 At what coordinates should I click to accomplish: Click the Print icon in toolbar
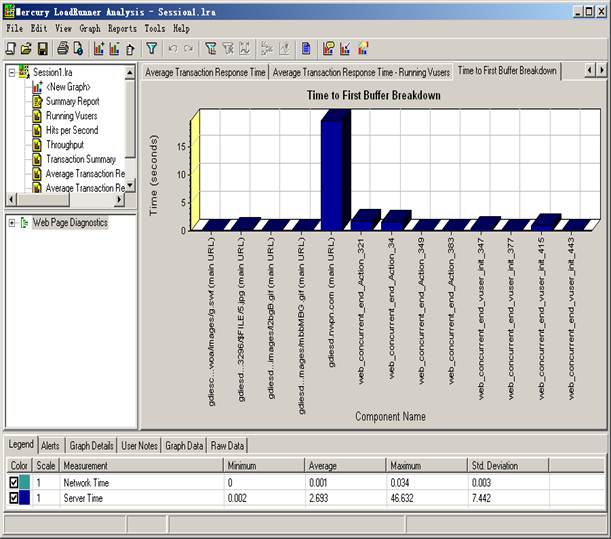62,48
